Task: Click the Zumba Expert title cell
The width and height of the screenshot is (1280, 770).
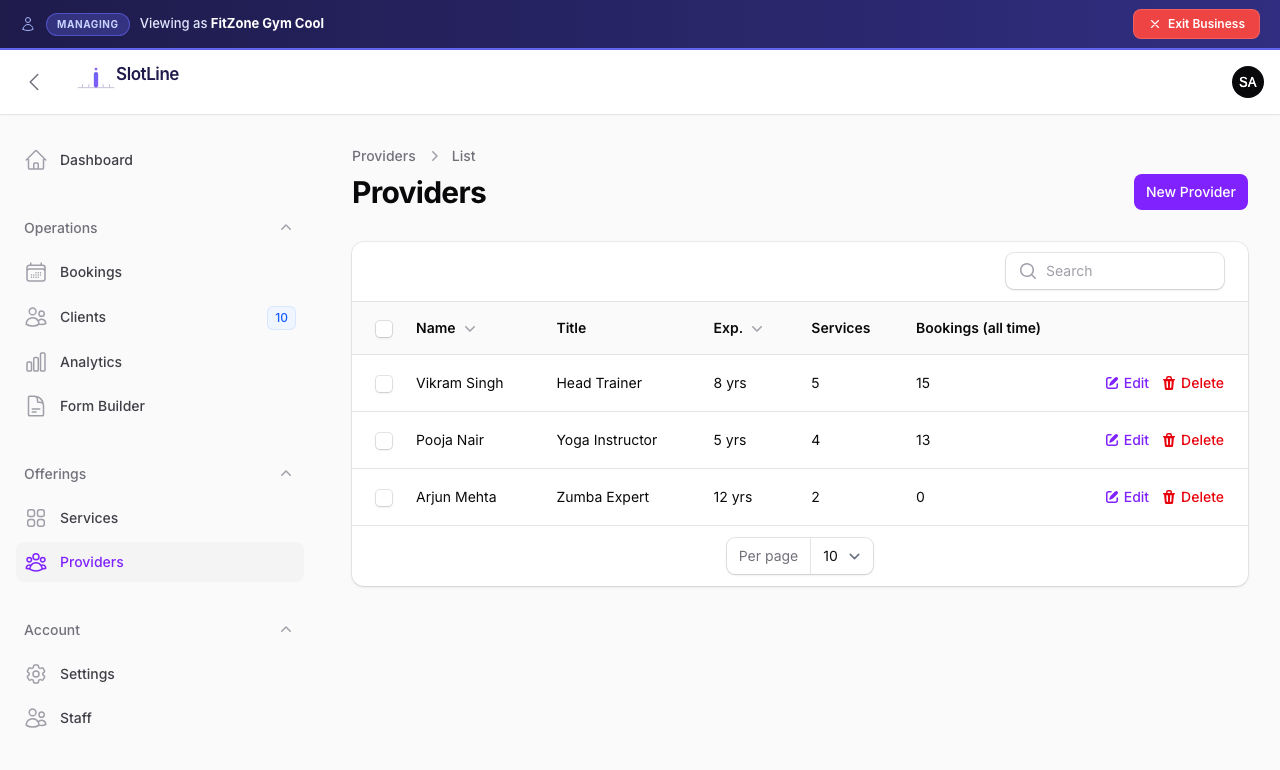Action: (x=603, y=497)
